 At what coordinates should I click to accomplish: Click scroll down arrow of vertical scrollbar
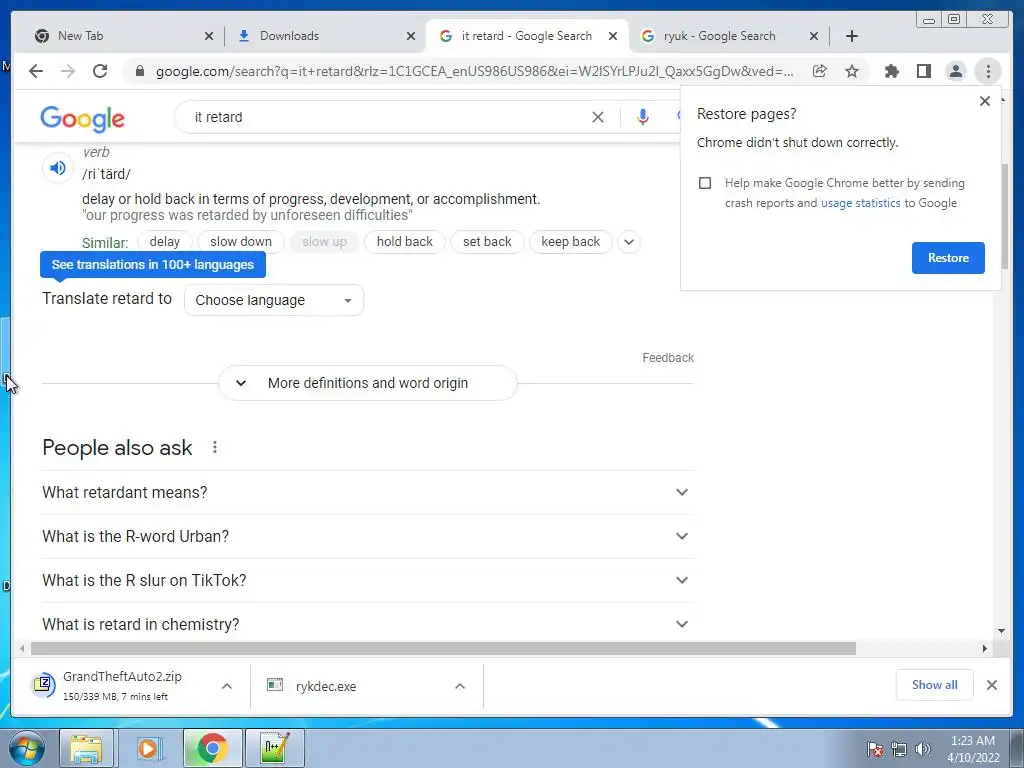[1002, 631]
